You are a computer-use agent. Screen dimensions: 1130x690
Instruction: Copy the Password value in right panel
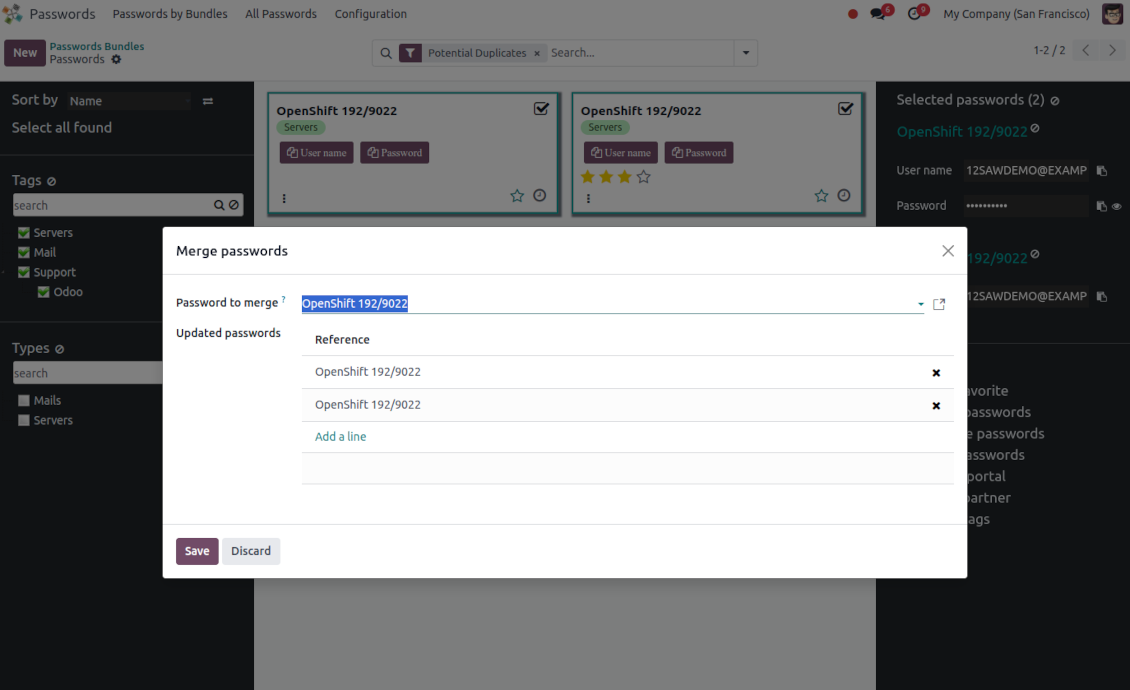(x=1101, y=206)
